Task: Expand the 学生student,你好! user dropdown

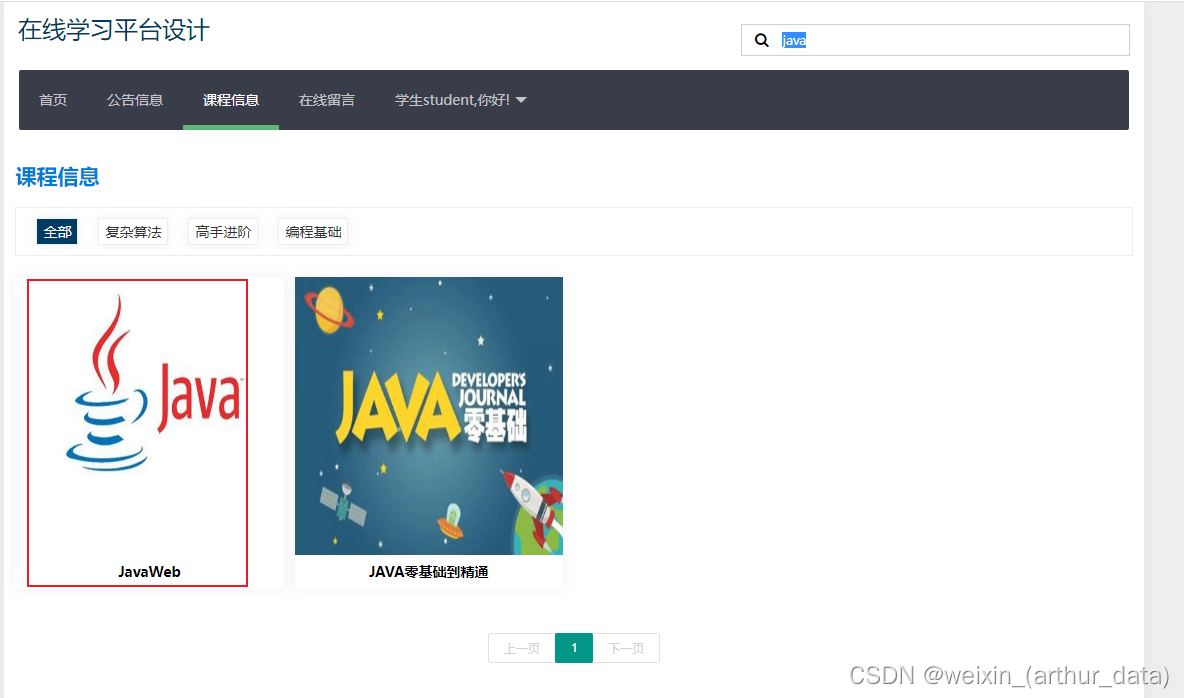Action: click(461, 100)
